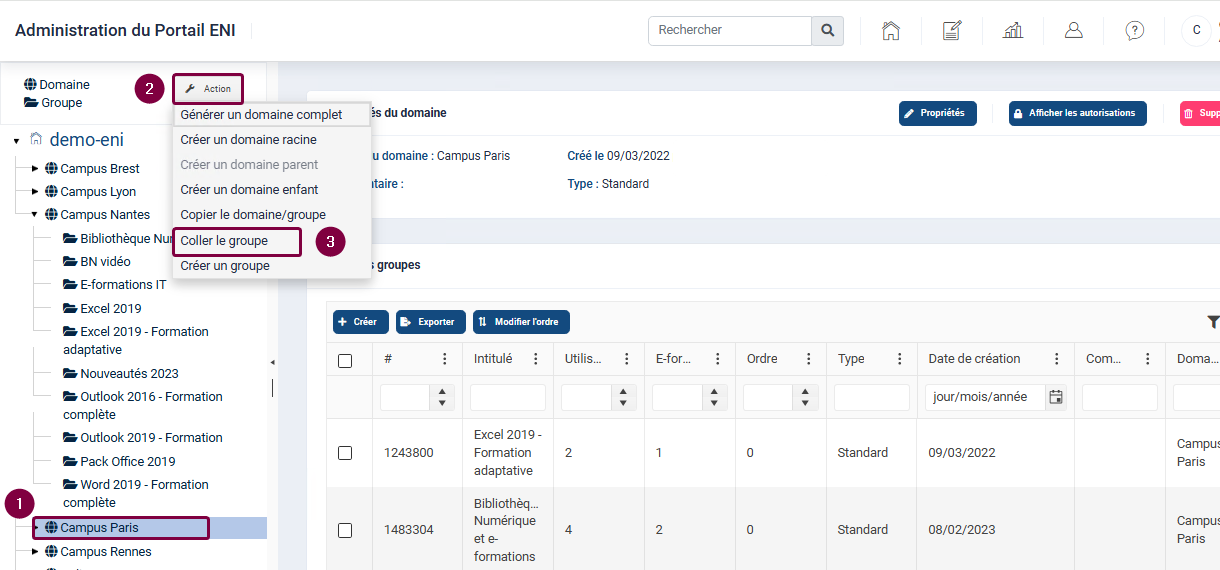Choose Copier le domaine/groupe
The height and width of the screenshot is (570, 1220).
[271, 215]
